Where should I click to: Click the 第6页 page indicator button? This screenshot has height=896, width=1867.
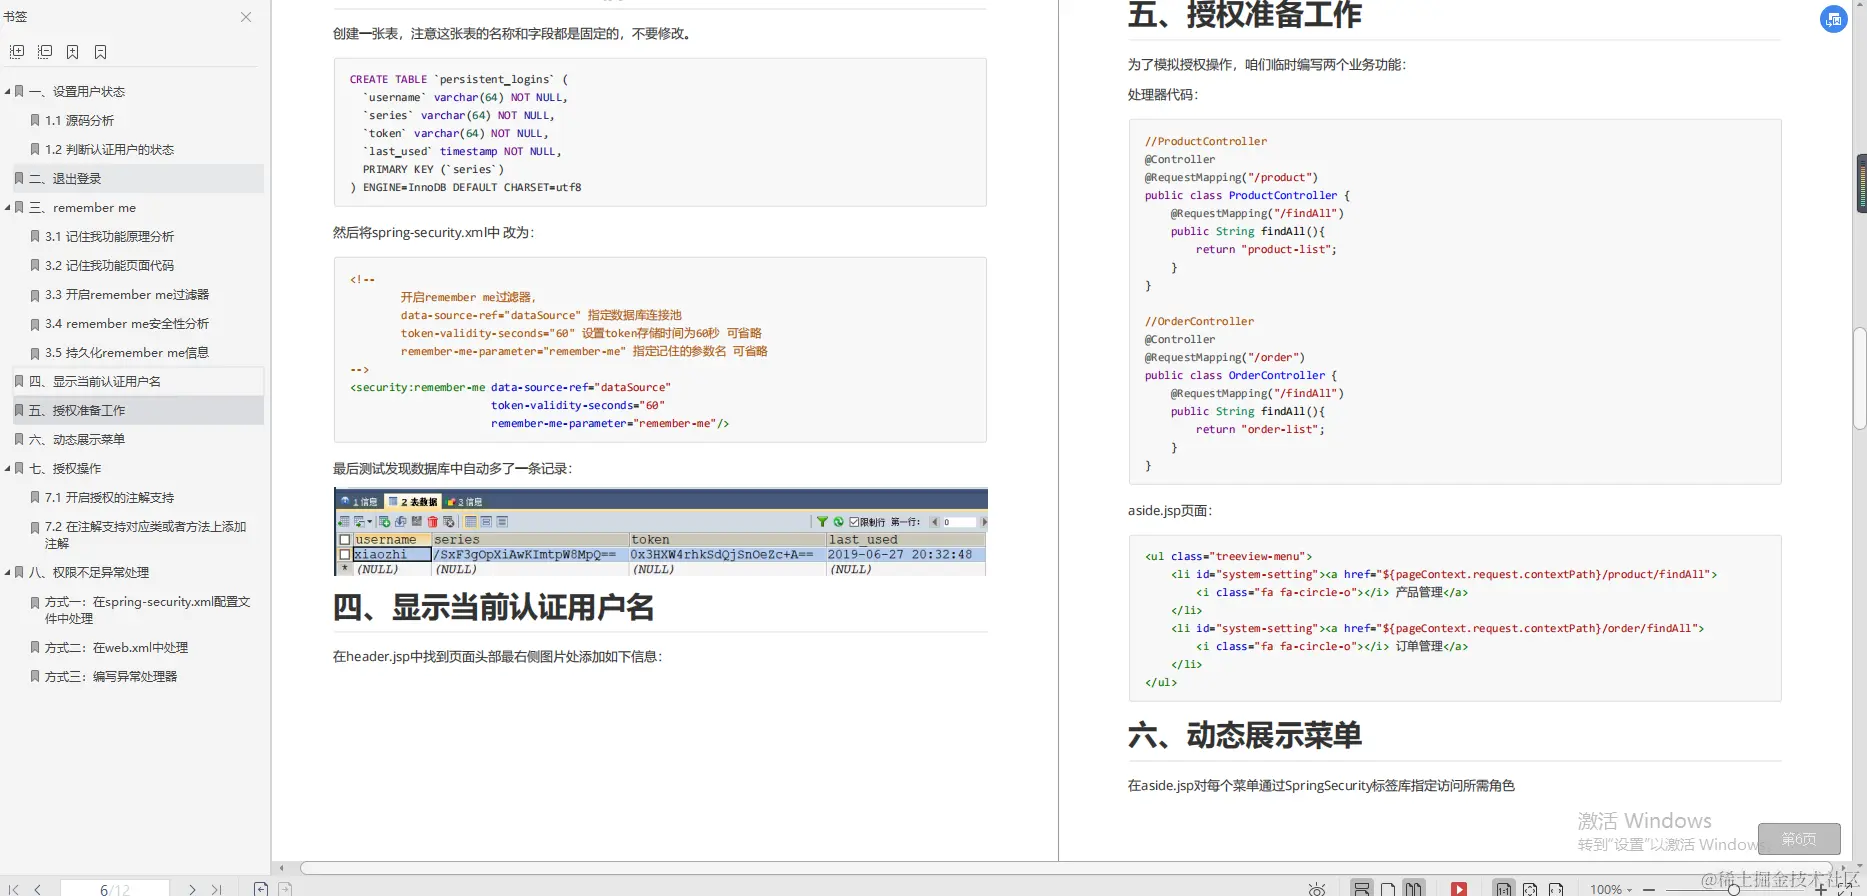[x=1798, y=839]
